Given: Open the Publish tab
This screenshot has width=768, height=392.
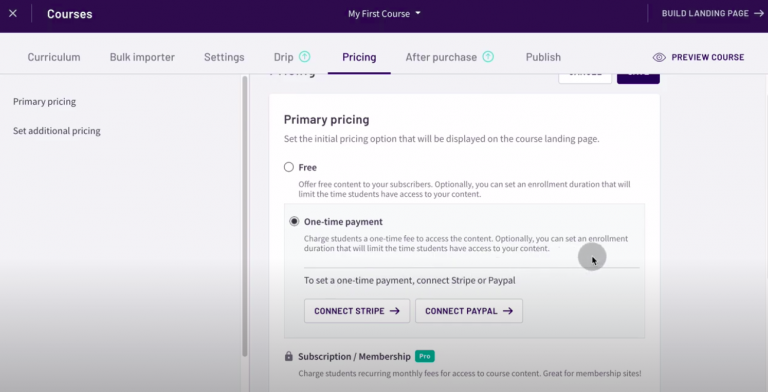Looking at the screenshot, I should click(543, 57).
